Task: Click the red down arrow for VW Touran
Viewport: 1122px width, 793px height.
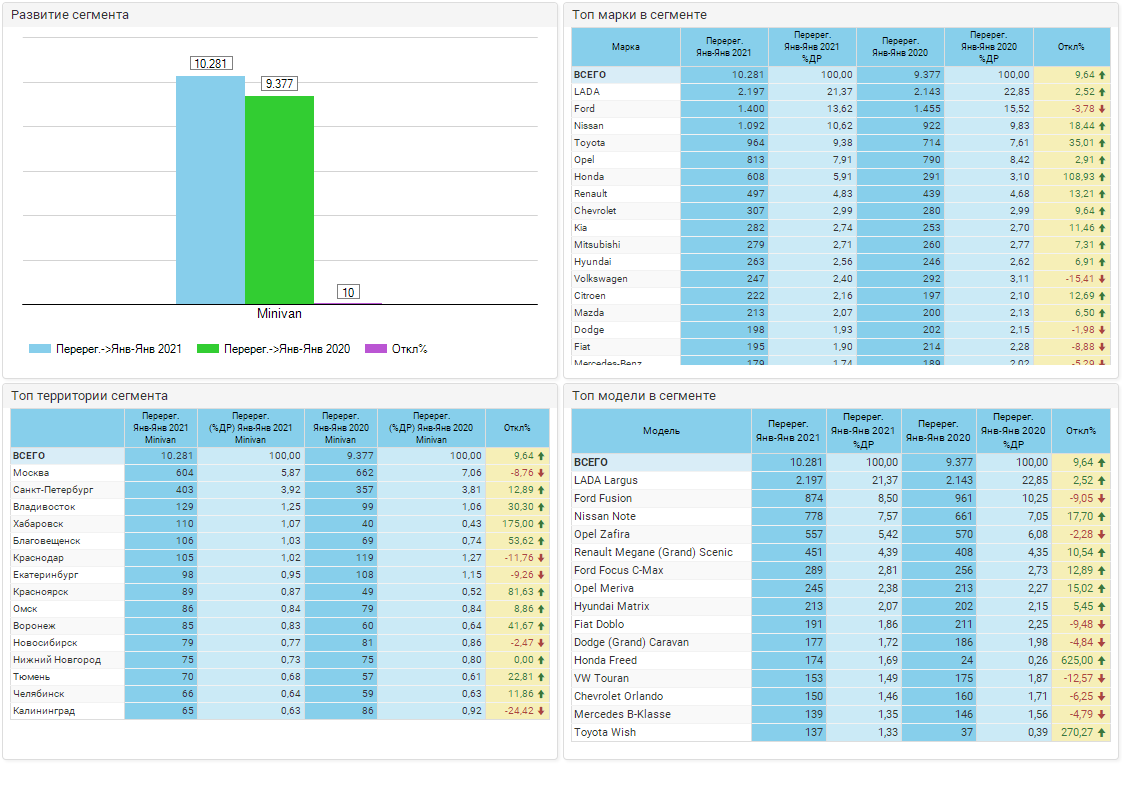Action: coord(1102,678)
